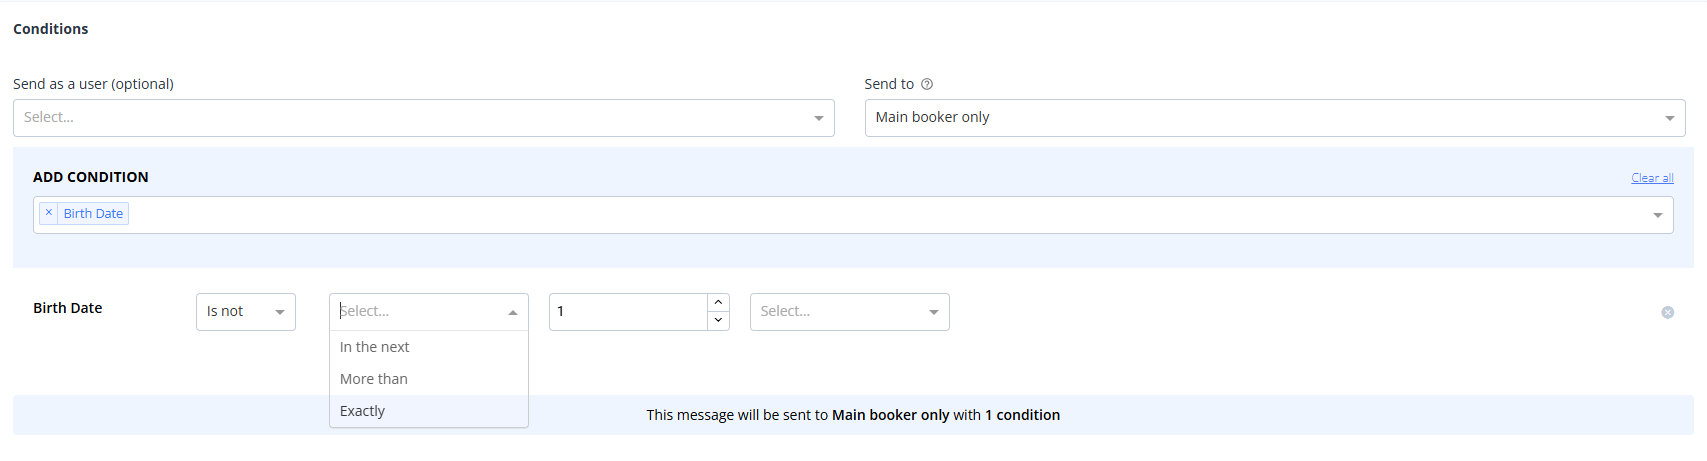The width and height of the screenshot is (1707, 461).
Task: Delete the Birth Date condition row
Action: 1667,312
